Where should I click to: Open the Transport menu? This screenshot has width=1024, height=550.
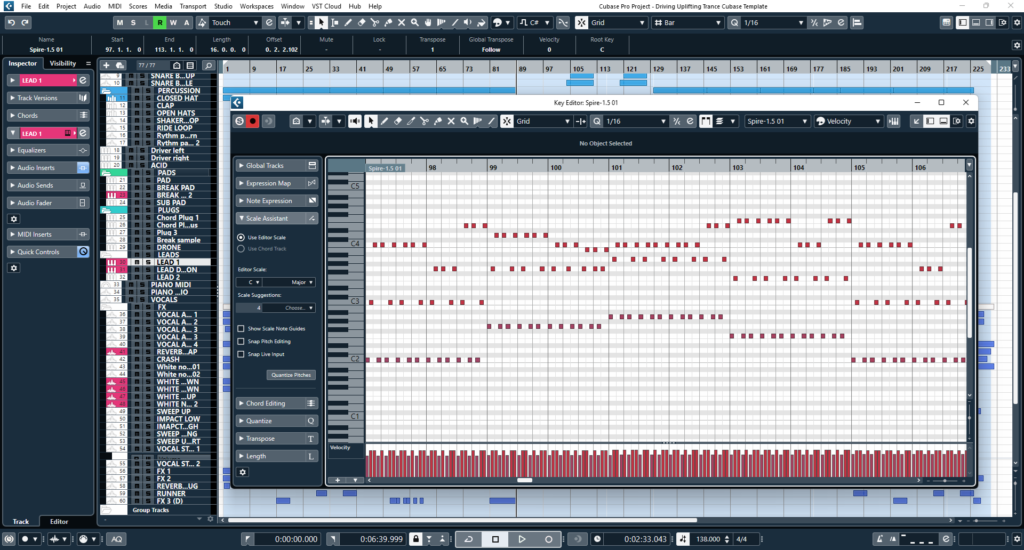pyautogui.click(x=193, y=6)
